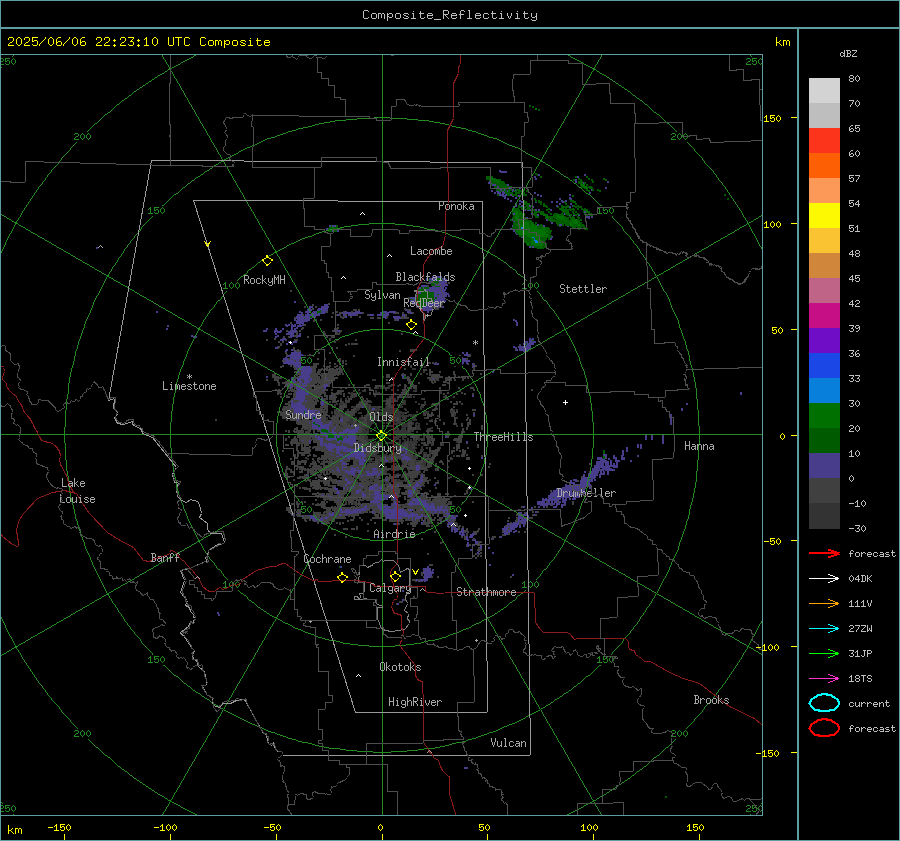The image size is (900, 841).
Task: Click the HighRiver city label
Action: pyautogui.click(x=415, y=702)
